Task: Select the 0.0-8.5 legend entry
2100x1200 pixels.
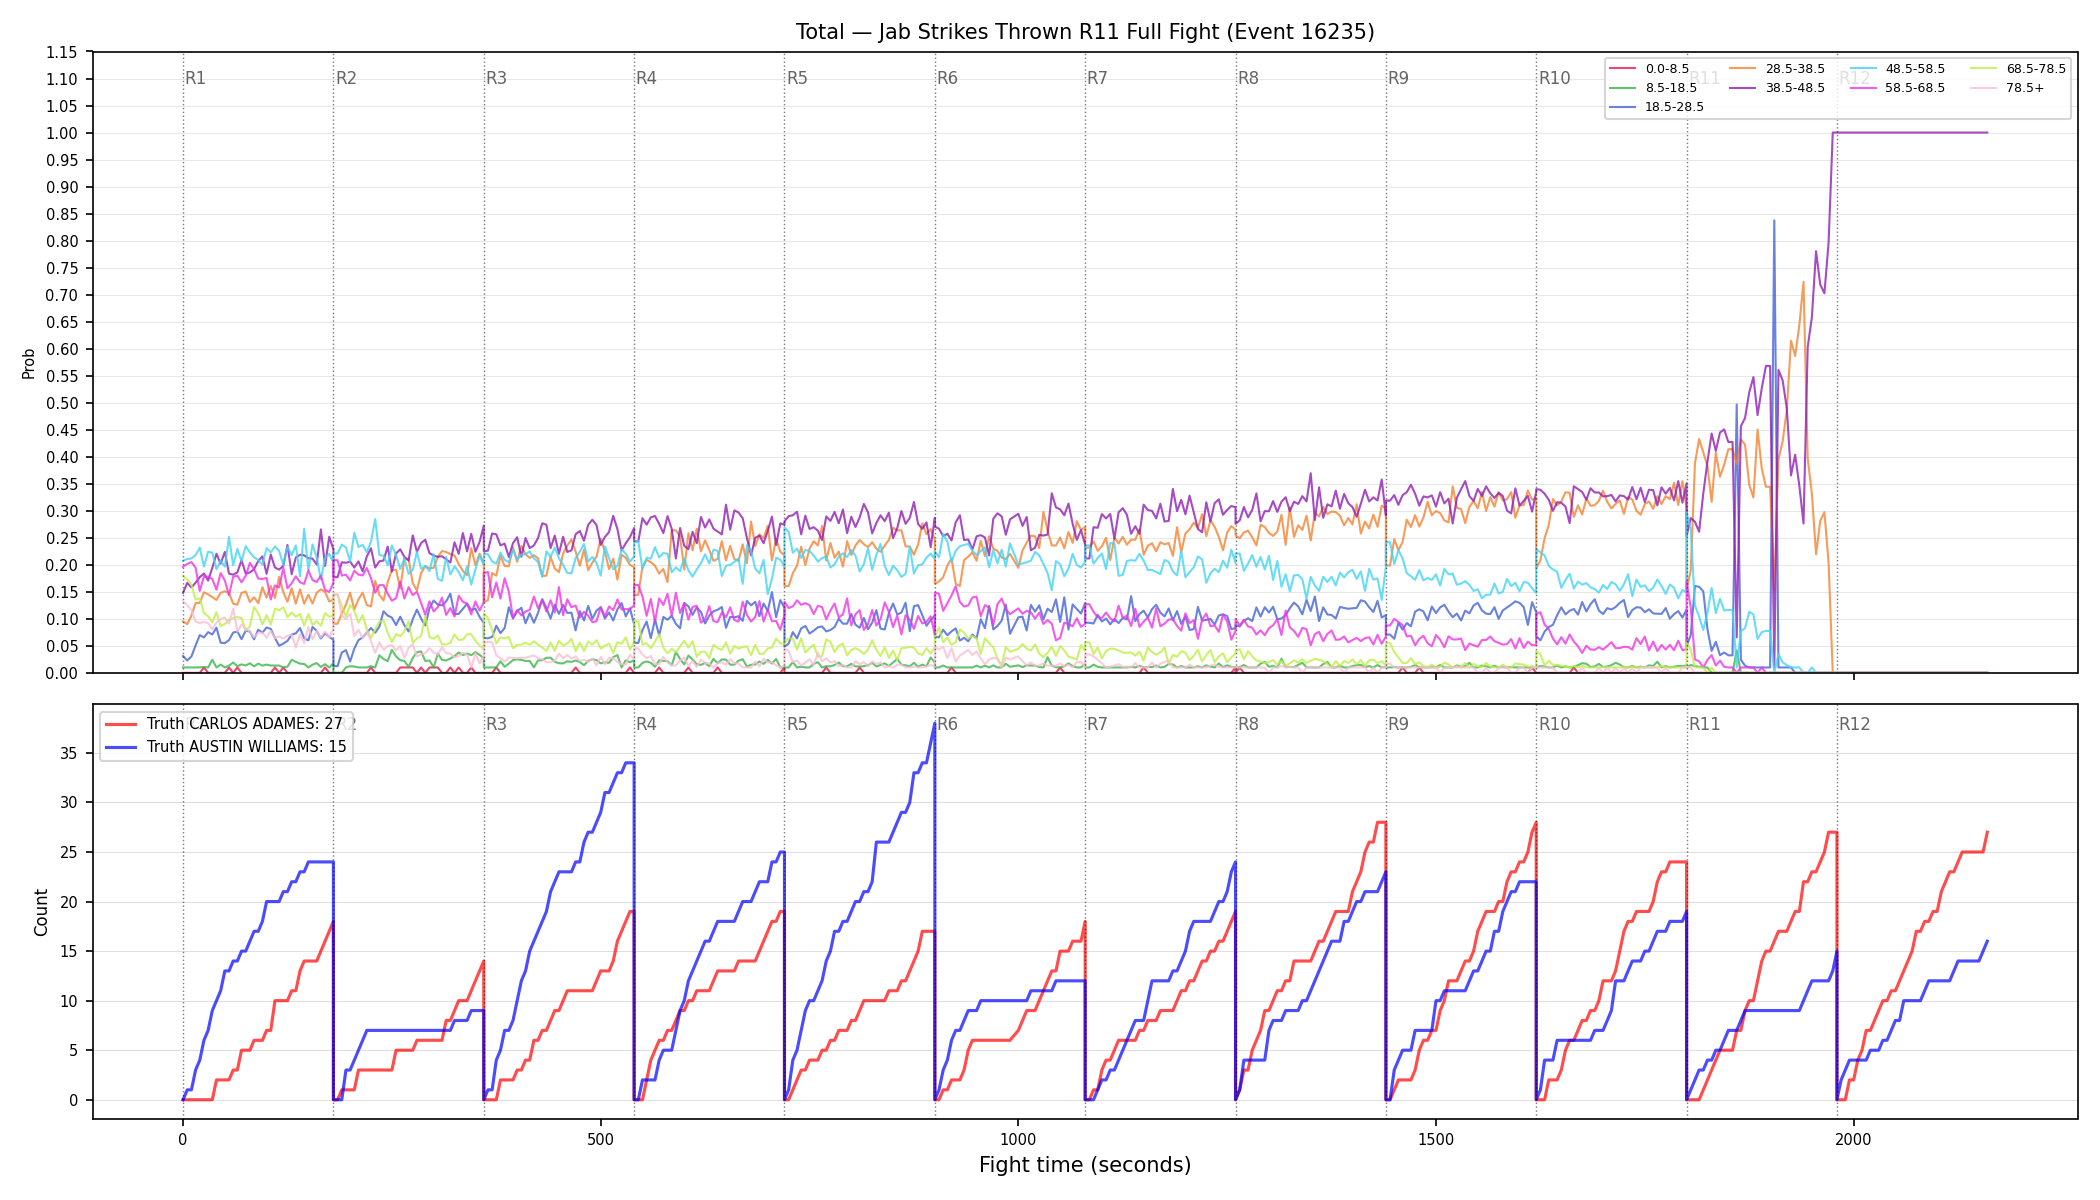Action: (1650, 69)
